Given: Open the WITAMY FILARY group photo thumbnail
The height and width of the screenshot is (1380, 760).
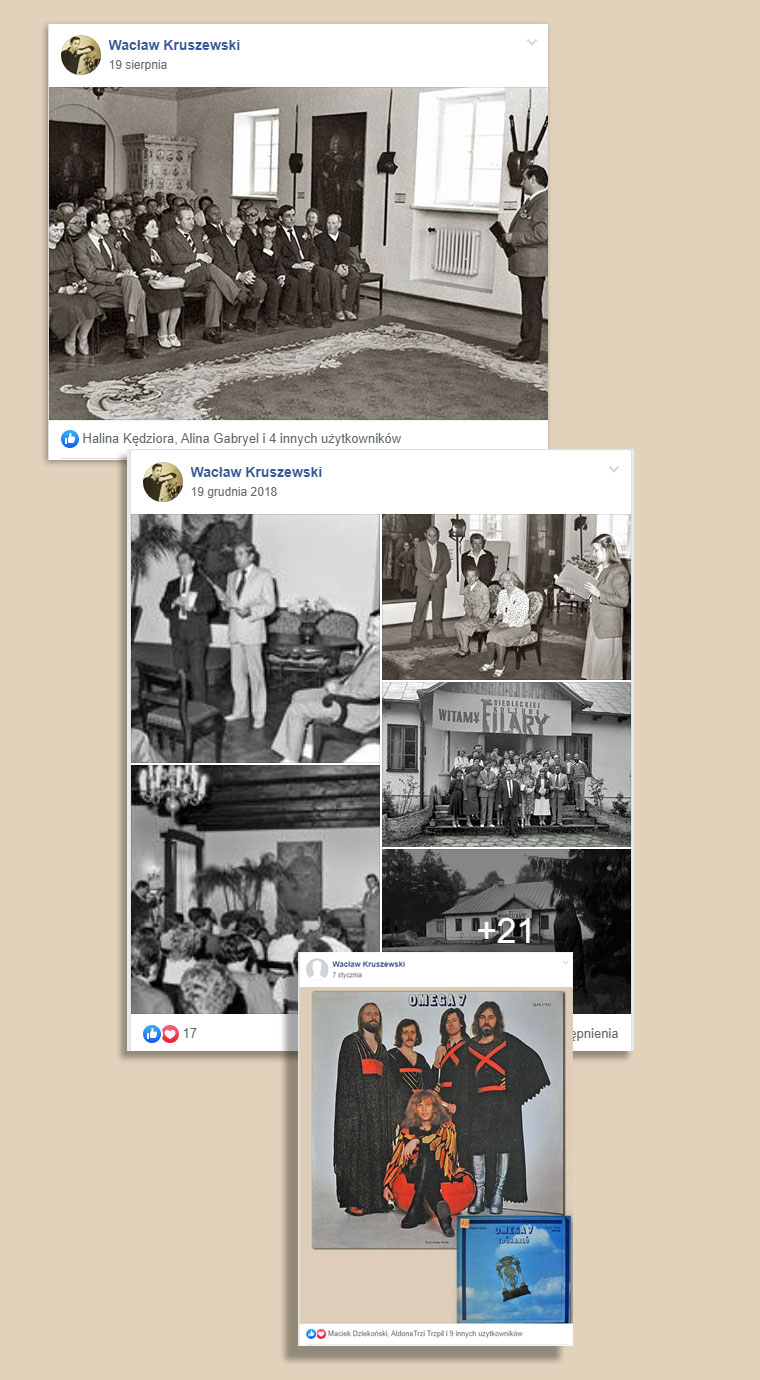Looking at the screenshot, I should pos(506,764).
